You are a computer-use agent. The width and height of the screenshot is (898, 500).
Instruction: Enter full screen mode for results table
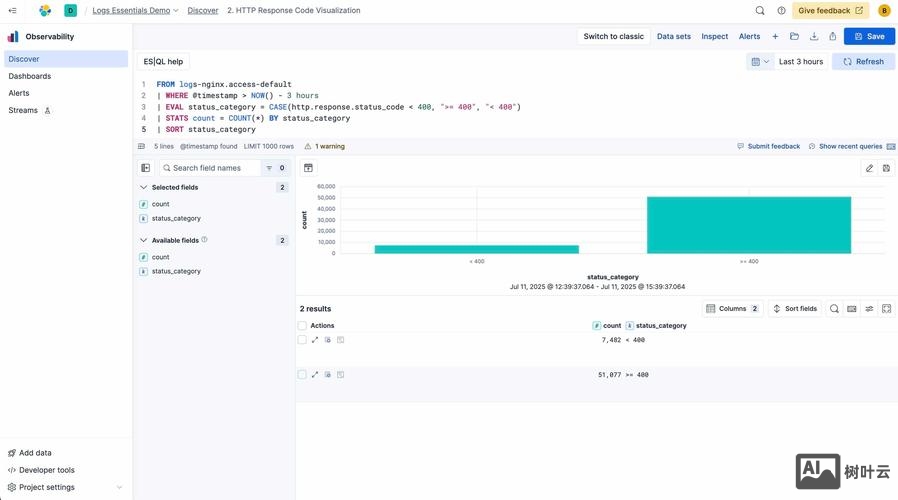[x=886, y=309]
